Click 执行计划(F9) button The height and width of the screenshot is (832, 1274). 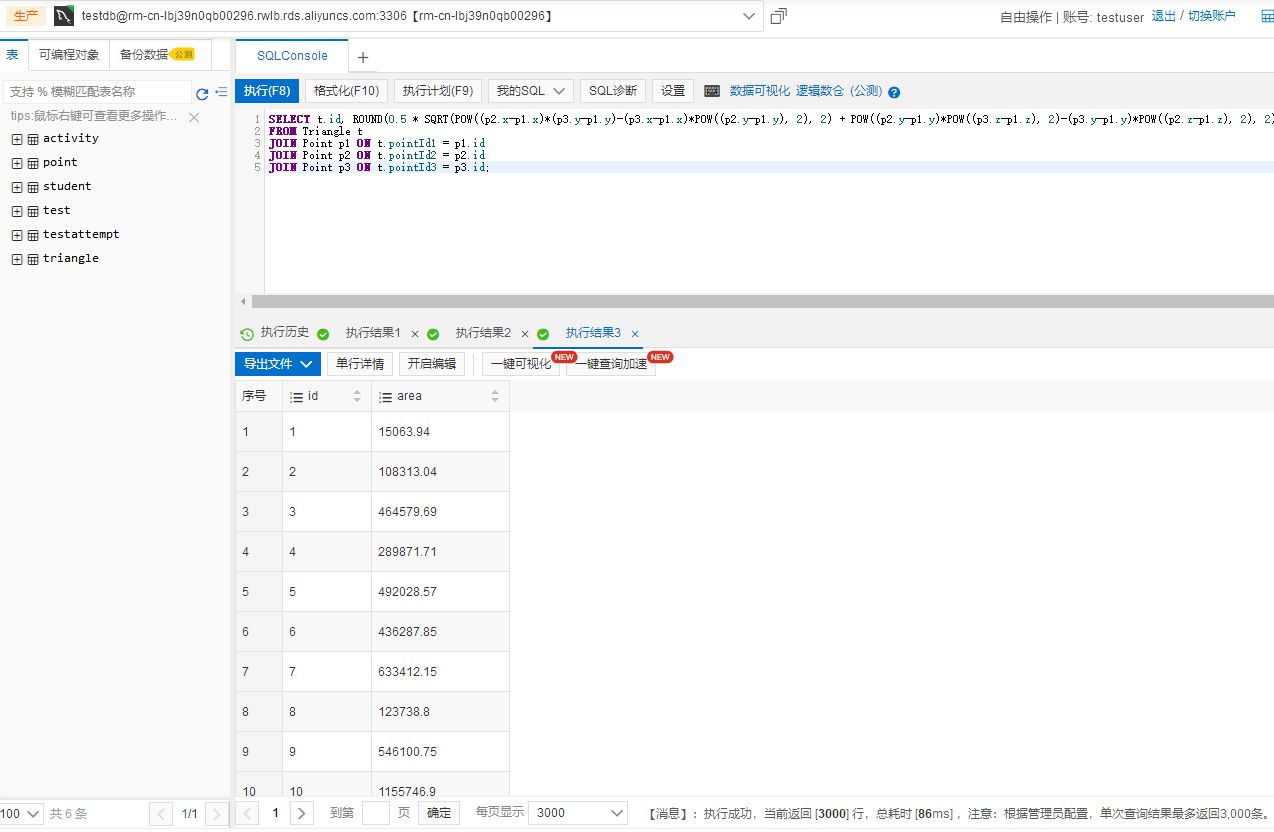coord(438,91)
